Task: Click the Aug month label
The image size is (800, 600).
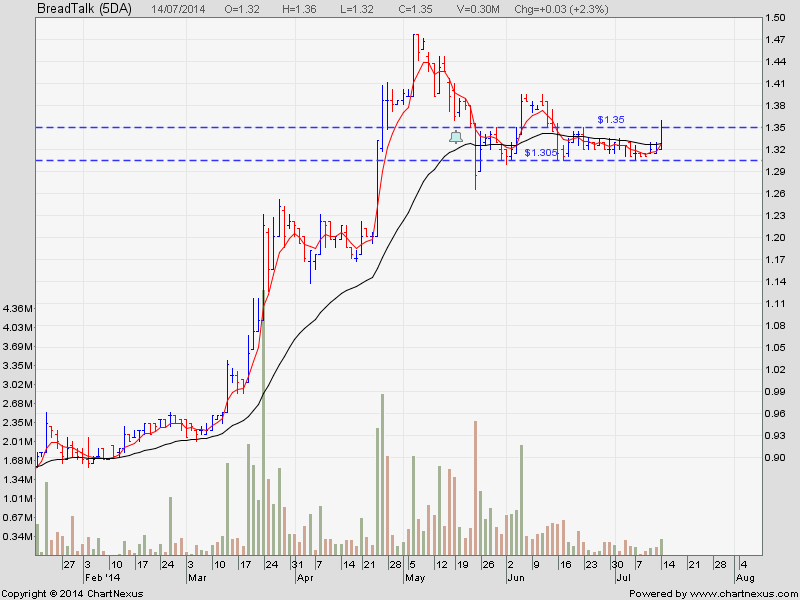Action: [745, 578]
